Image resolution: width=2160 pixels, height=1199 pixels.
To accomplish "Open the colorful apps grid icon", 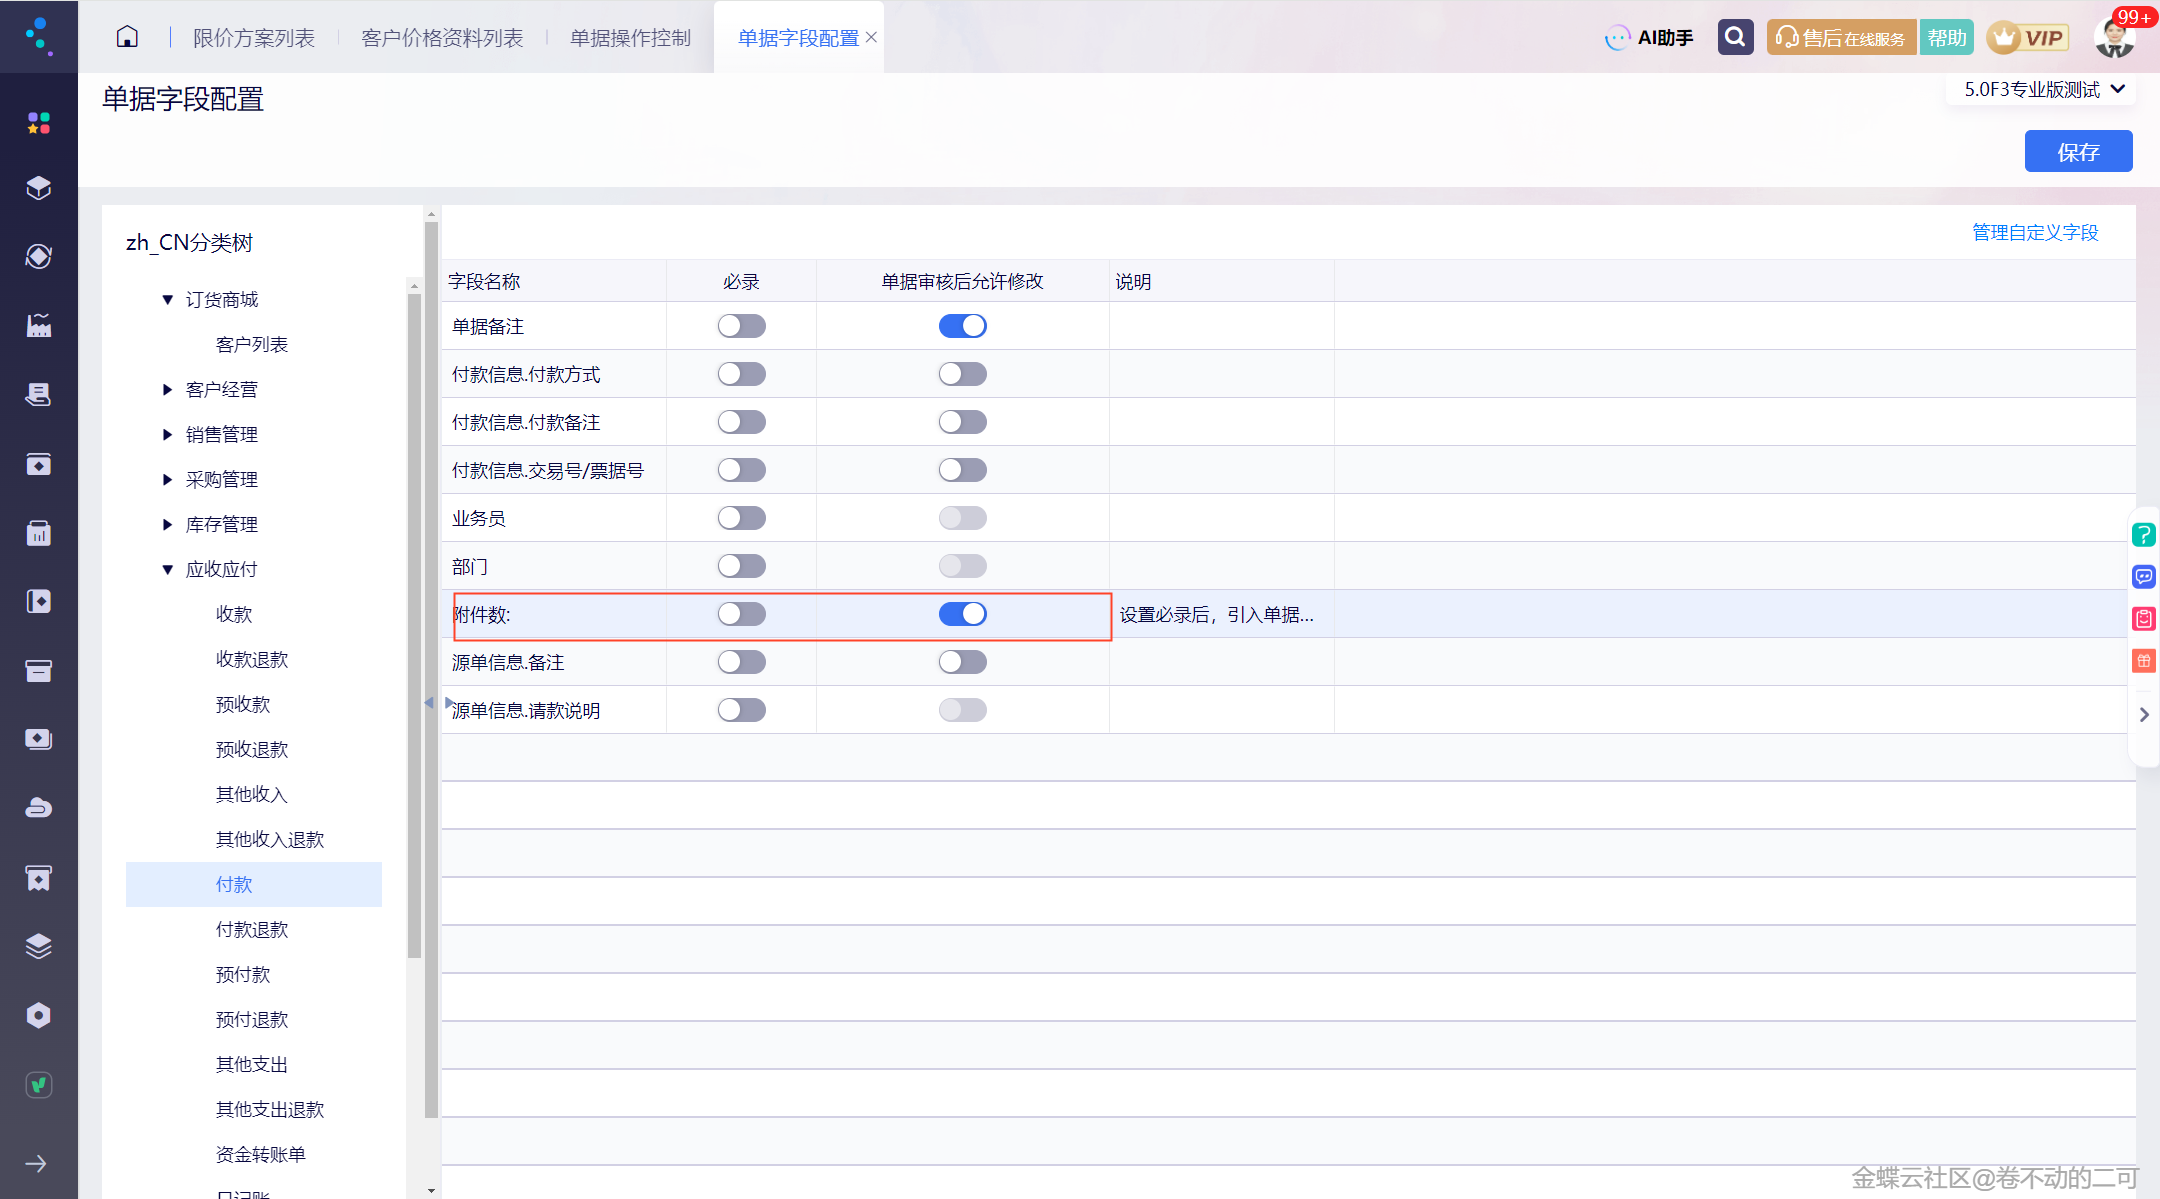I will pos(38,122).
